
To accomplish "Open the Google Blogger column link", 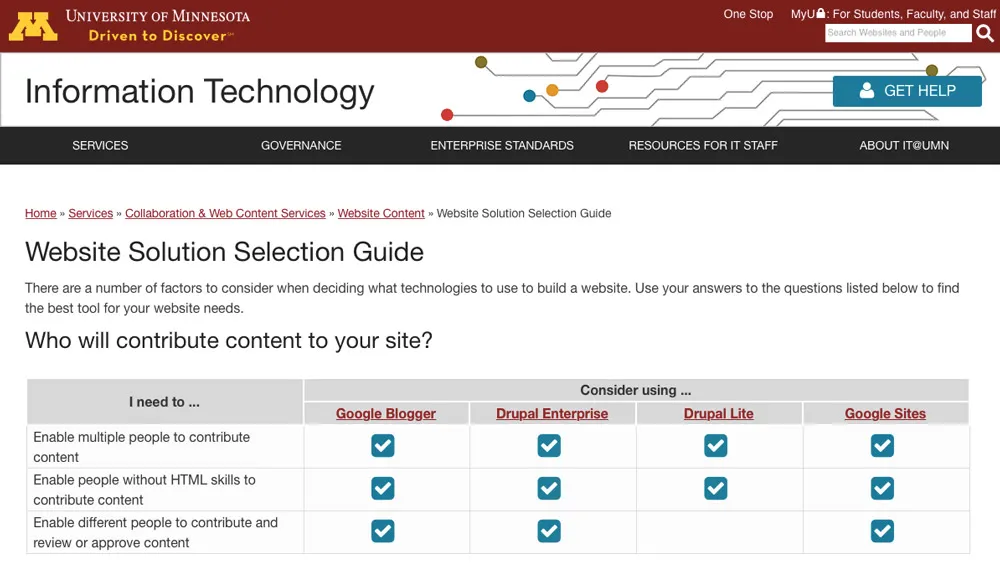I will [386, 413].
